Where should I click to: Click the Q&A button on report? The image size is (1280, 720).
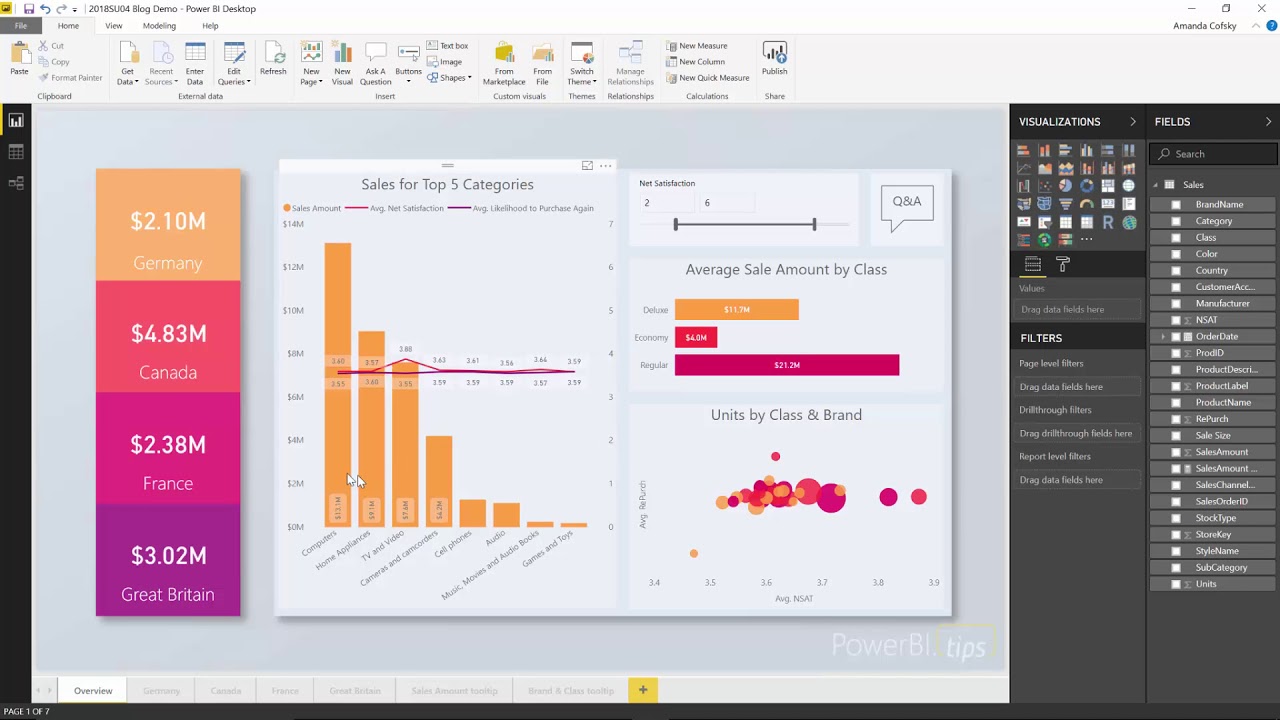(x=907, y=207)
